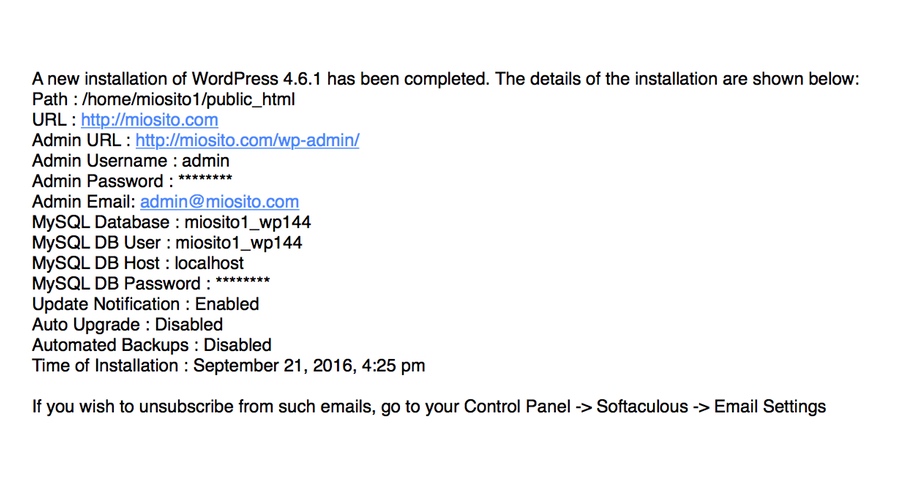Click the Automated Backups Disabled status
900x500 pixels.
tap(237, 345)
